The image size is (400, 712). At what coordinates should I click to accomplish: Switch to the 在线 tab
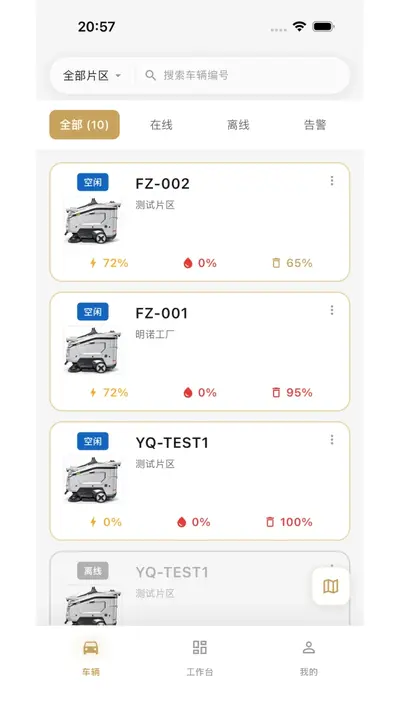(x=161, y=125)
